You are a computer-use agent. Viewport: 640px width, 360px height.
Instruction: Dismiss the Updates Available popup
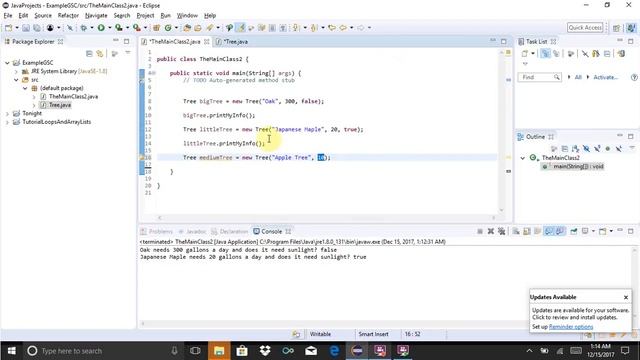point(626,298)
